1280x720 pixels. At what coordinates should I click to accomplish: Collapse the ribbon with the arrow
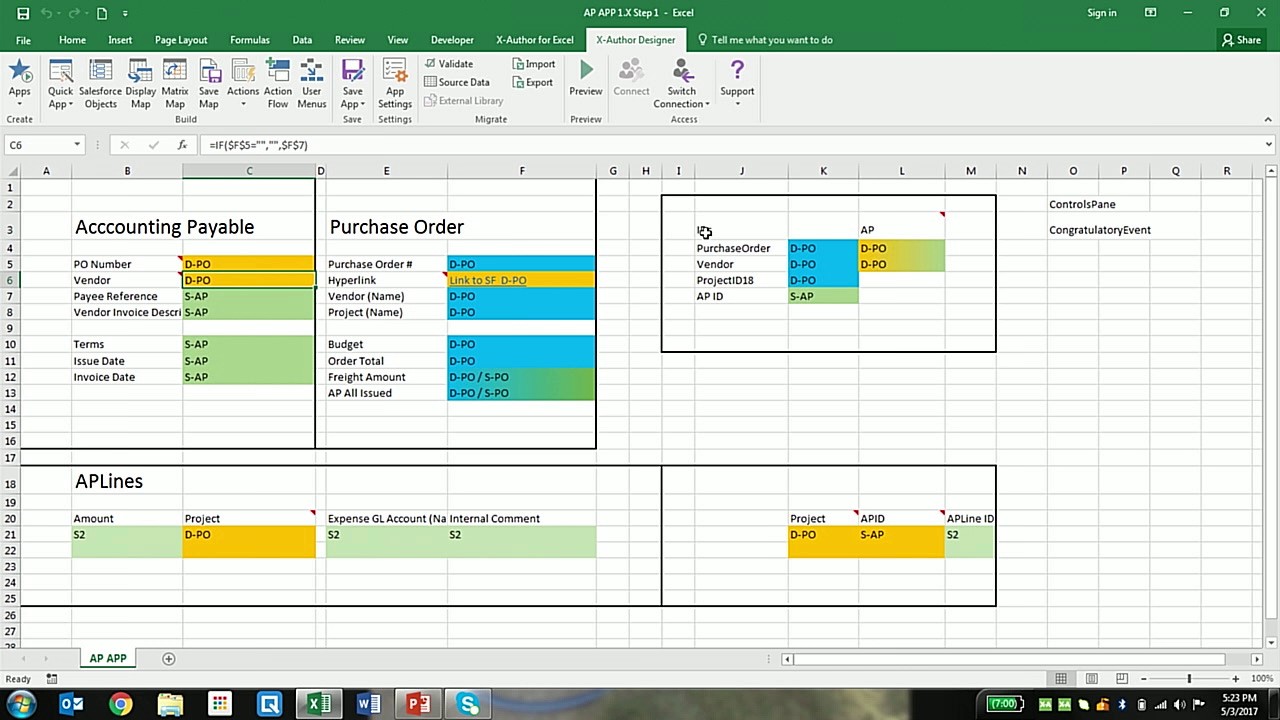(x=1269, y=119)
